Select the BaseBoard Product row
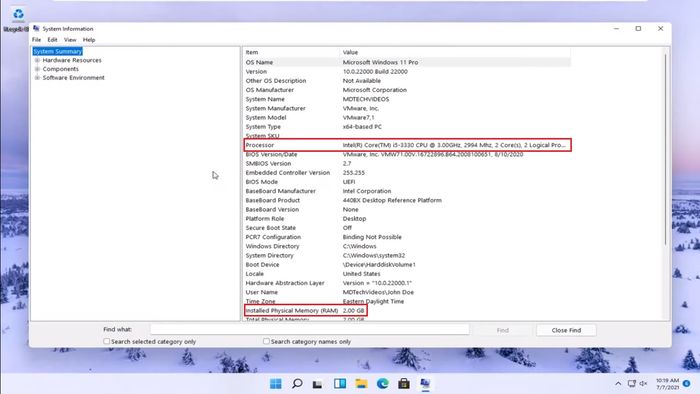 pos(407,200)
